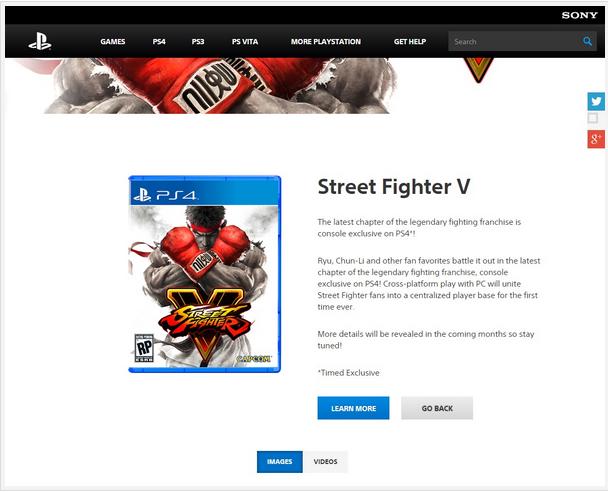Image resolution: width=608 pixels, height=492 pixels.
Task: Open the PS4 menu
Action: (159, 41)
